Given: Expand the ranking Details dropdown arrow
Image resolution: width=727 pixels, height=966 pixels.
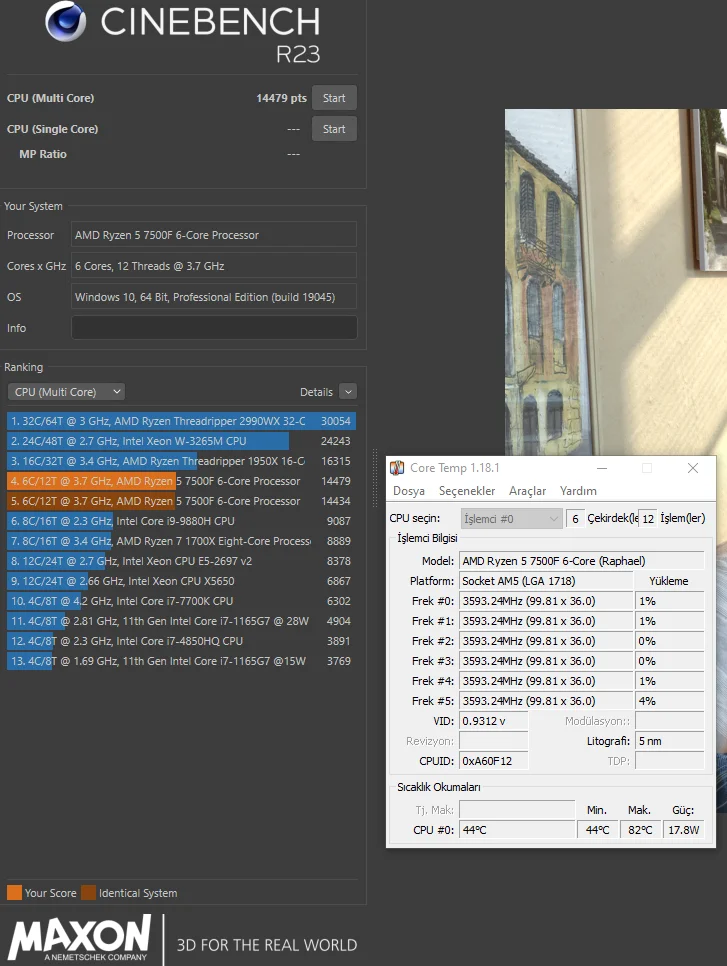Looking at the screenshot, I should click(x=348, y=392).
